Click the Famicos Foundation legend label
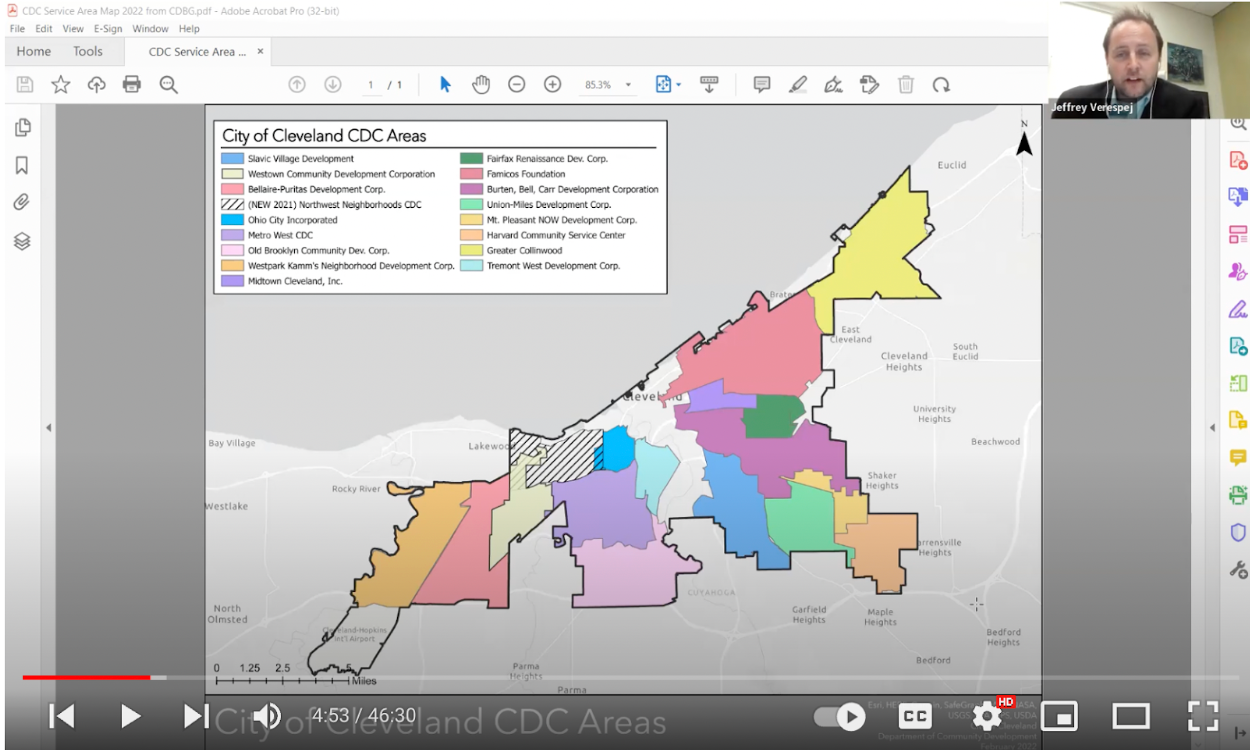The image size is (1250, 750). (526, 174)
